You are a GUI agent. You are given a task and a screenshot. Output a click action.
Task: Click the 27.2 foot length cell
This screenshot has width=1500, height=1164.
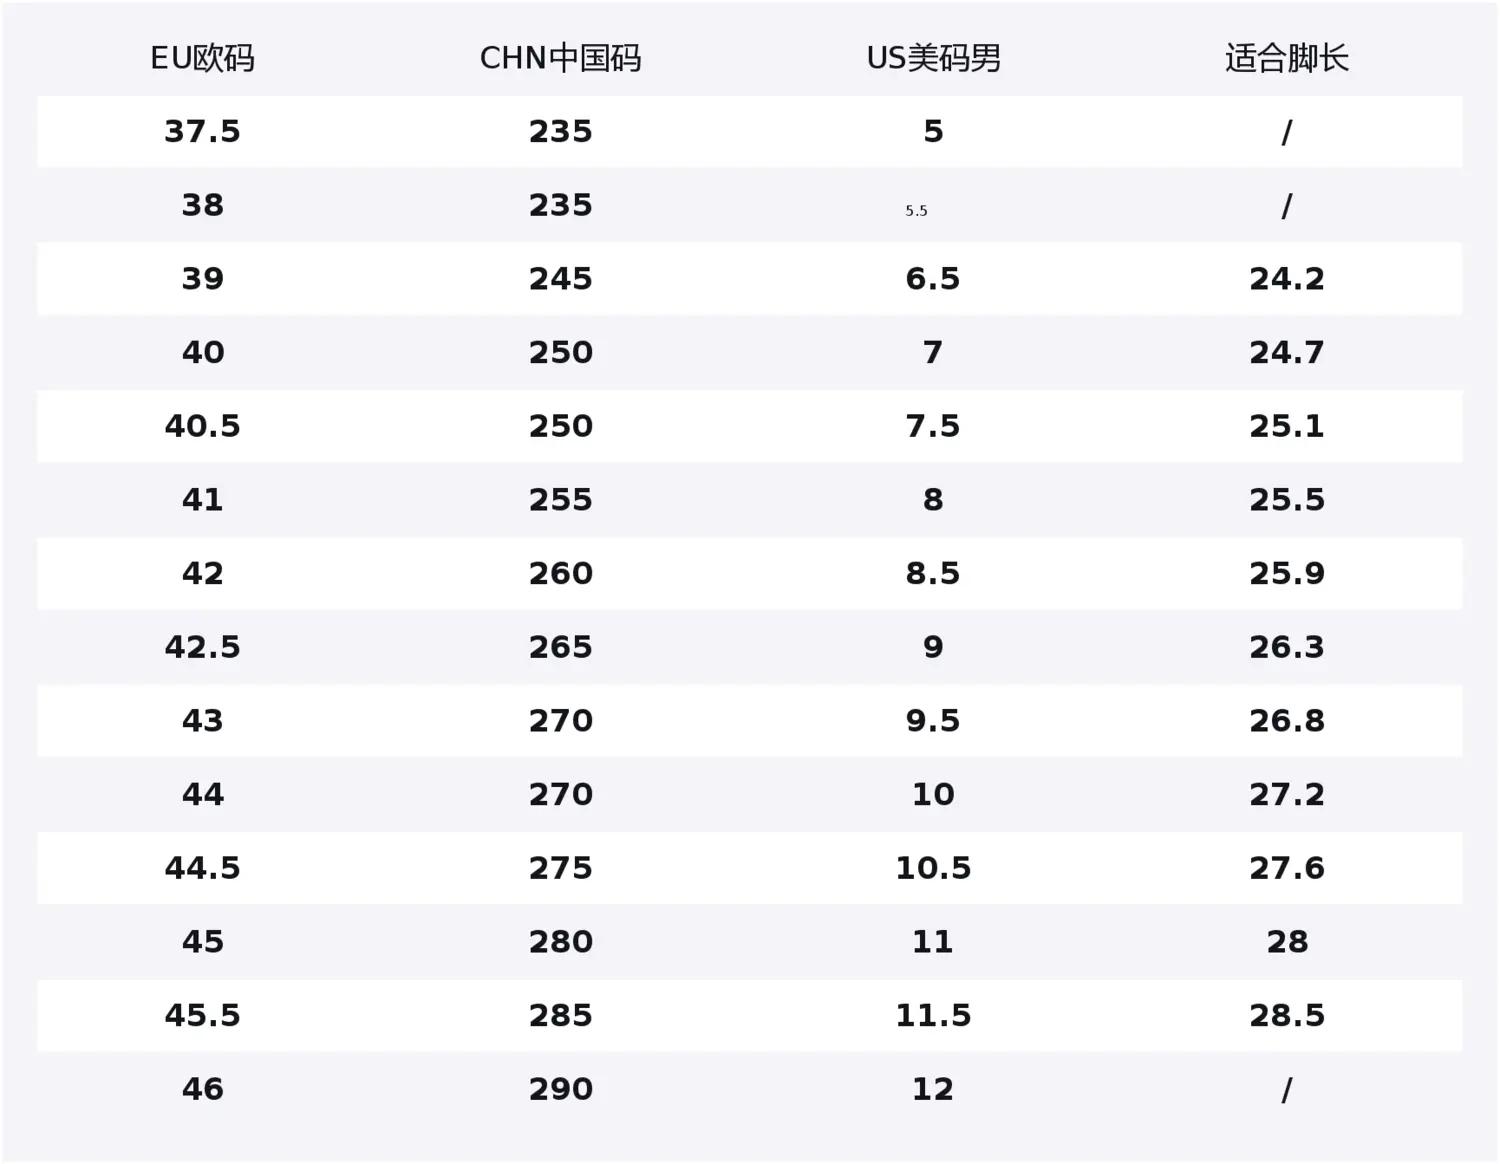point(1286,795)
